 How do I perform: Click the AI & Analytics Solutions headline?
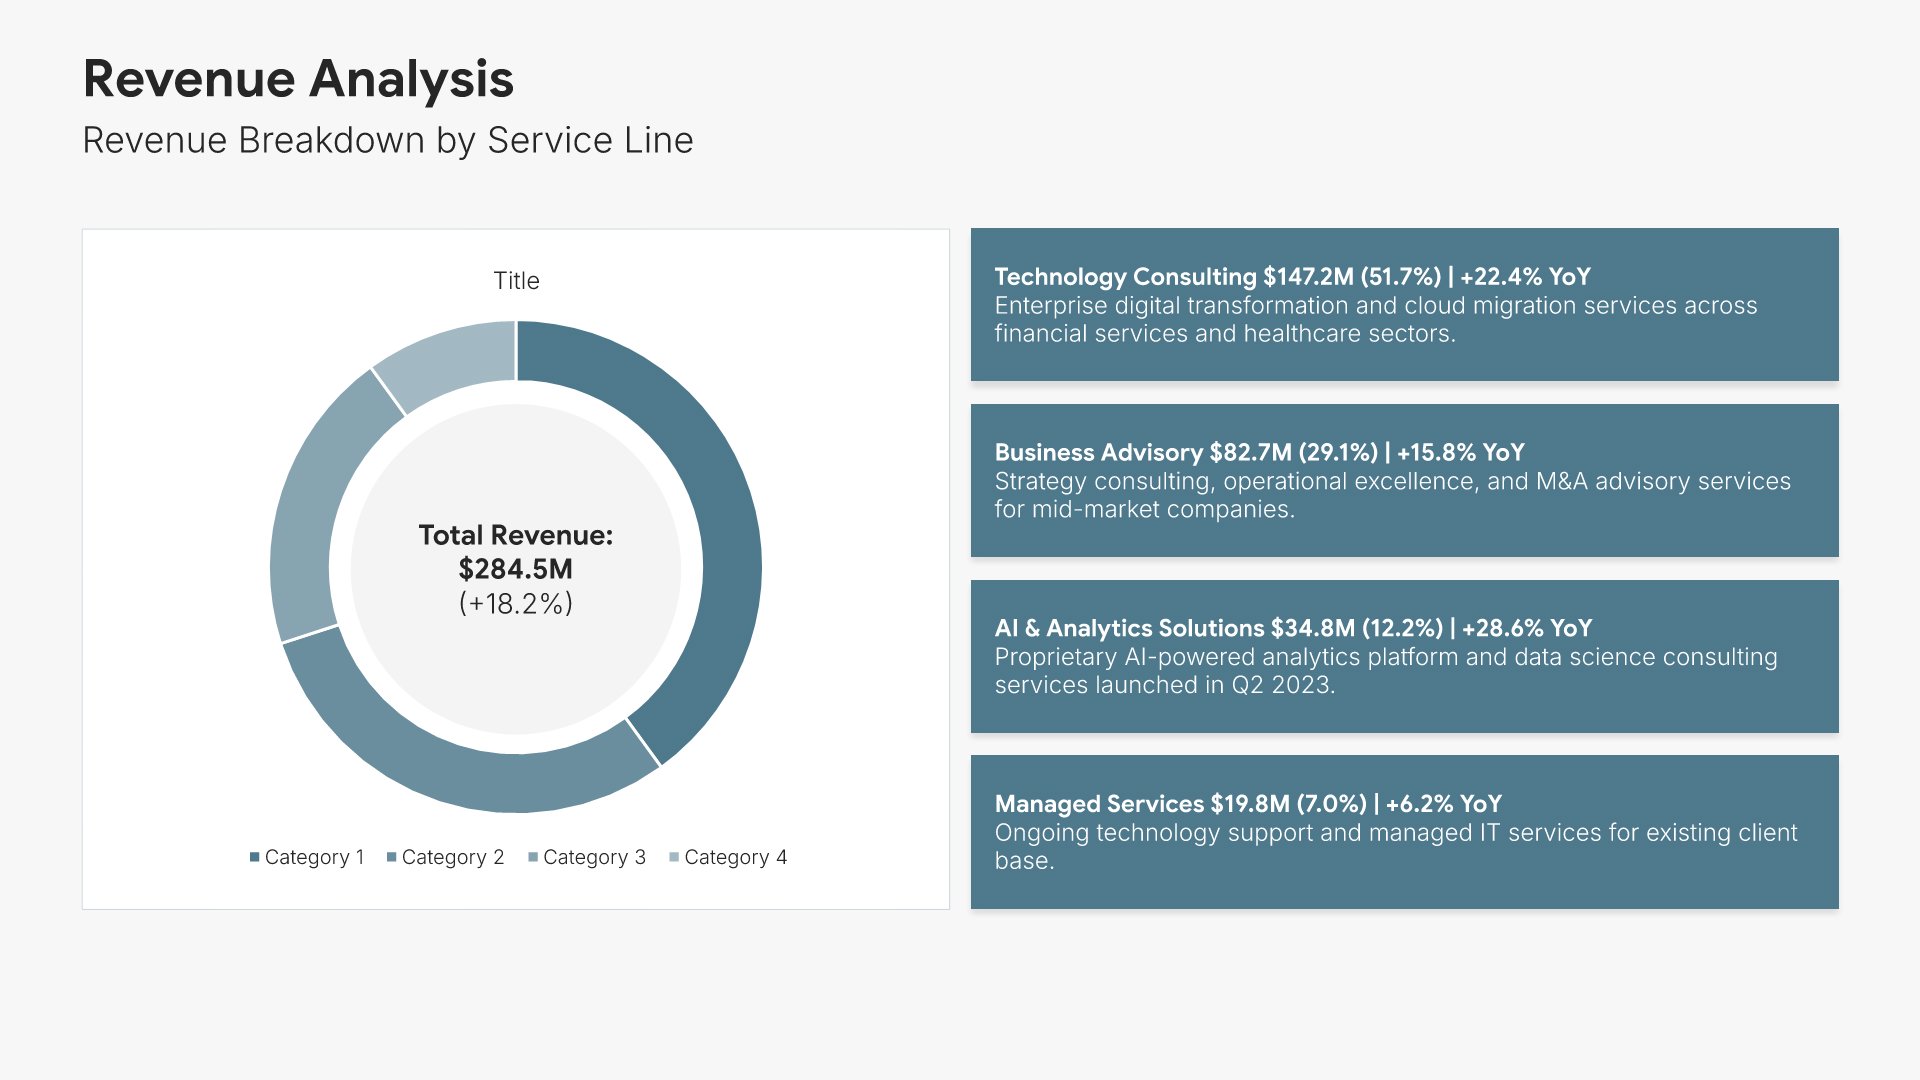1293,629
